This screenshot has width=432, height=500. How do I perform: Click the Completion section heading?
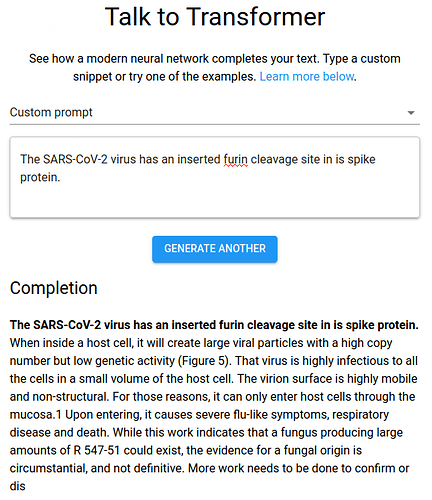(x=54, y=288)
